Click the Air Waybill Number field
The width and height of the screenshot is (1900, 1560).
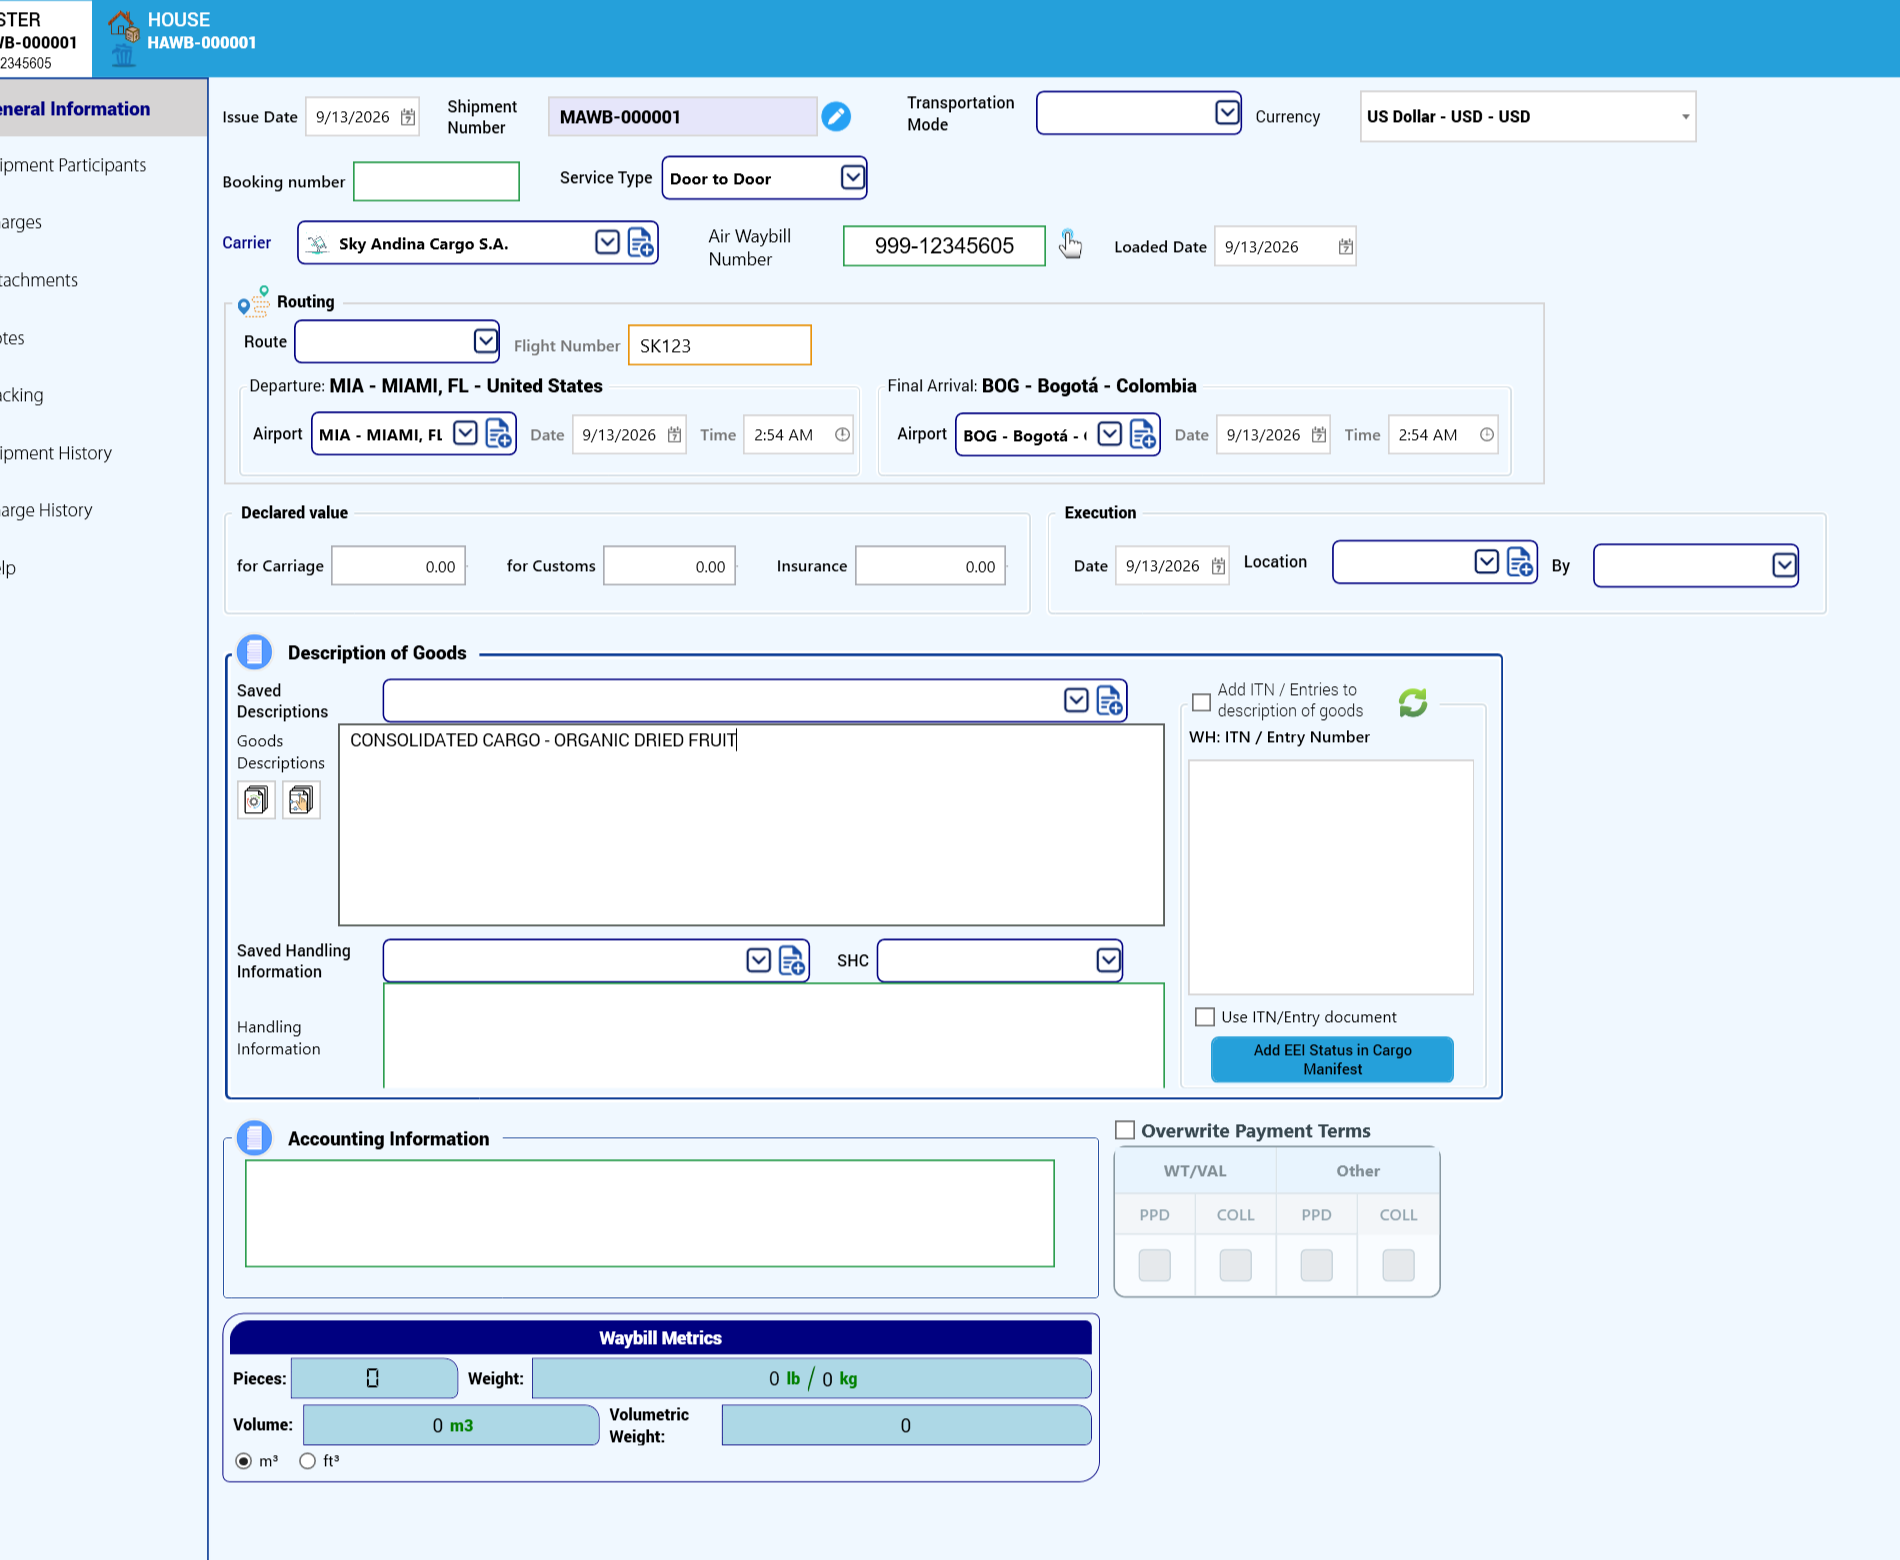coord(944,246)
